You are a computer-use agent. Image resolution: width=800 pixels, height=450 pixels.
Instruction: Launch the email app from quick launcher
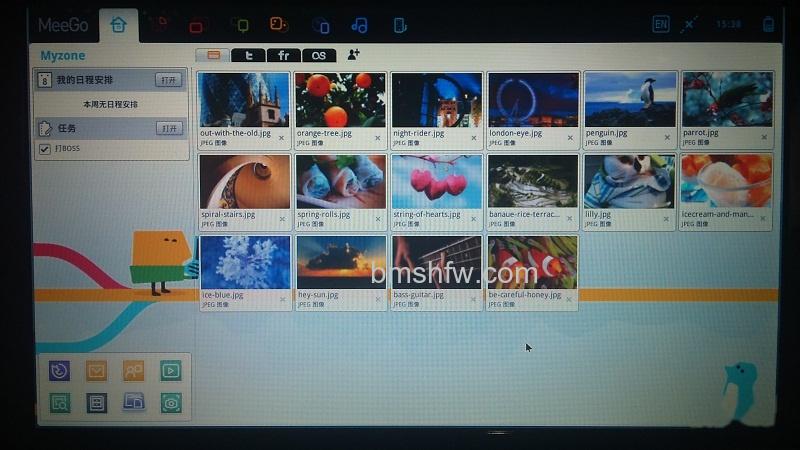[96, 371]
